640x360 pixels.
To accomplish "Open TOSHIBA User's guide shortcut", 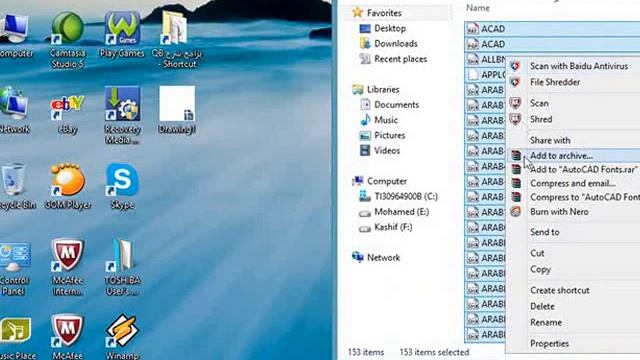I will [x=122, y=268].
